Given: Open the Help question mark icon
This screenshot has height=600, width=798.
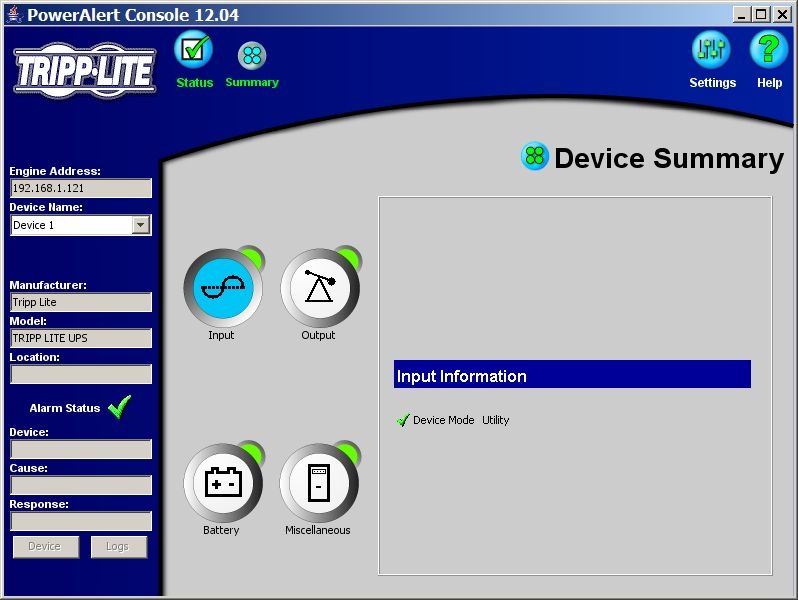Looking at the screenshot, I should tap(768, 49).
